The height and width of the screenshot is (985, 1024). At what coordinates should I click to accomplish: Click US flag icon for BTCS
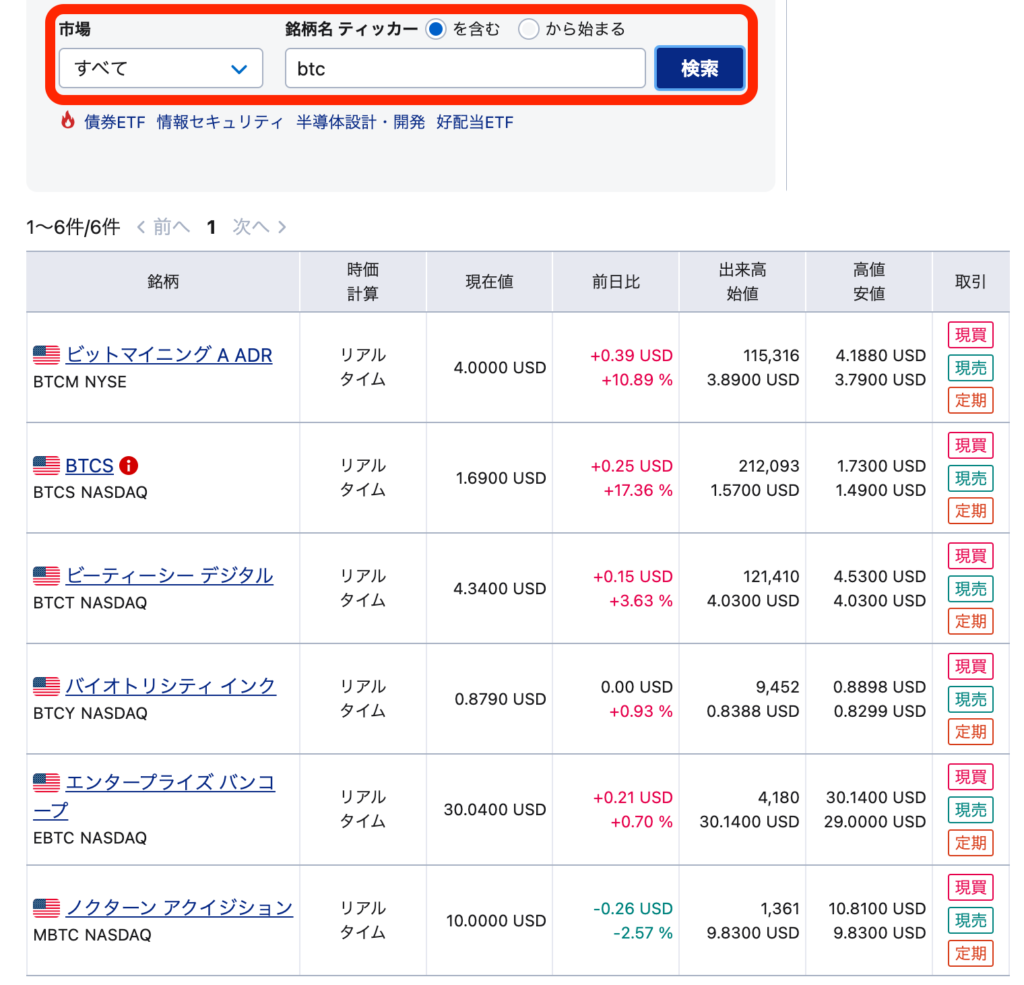(x=46, y=465)
